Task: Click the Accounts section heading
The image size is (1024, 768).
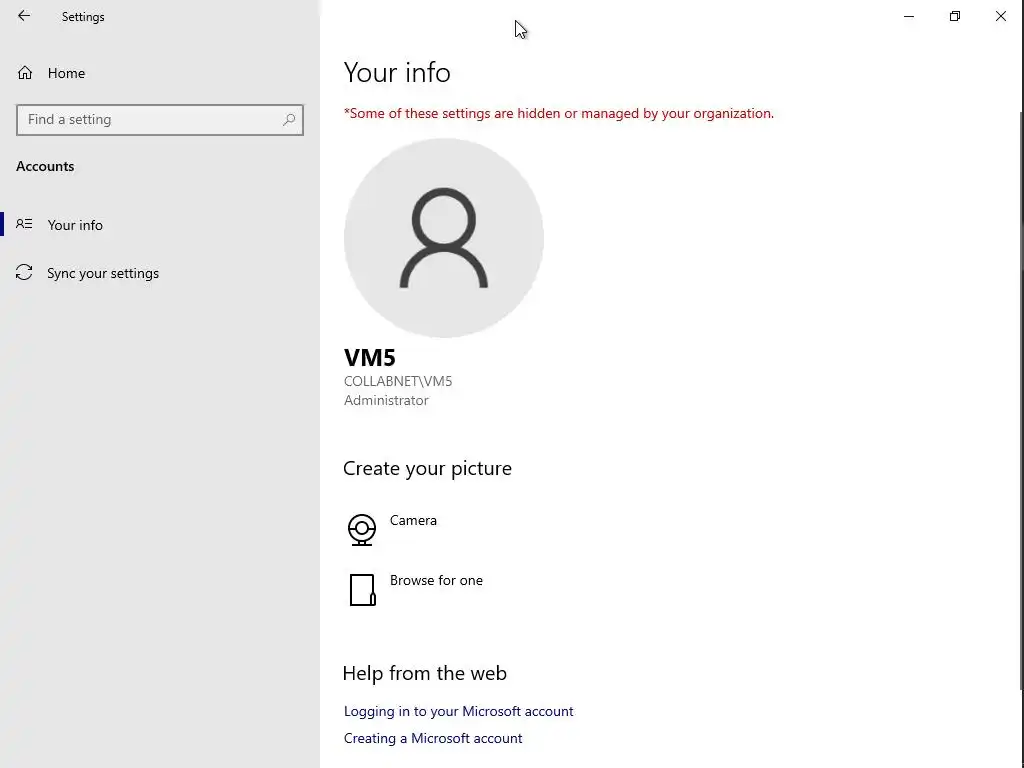Action: [x=45, y=167]
